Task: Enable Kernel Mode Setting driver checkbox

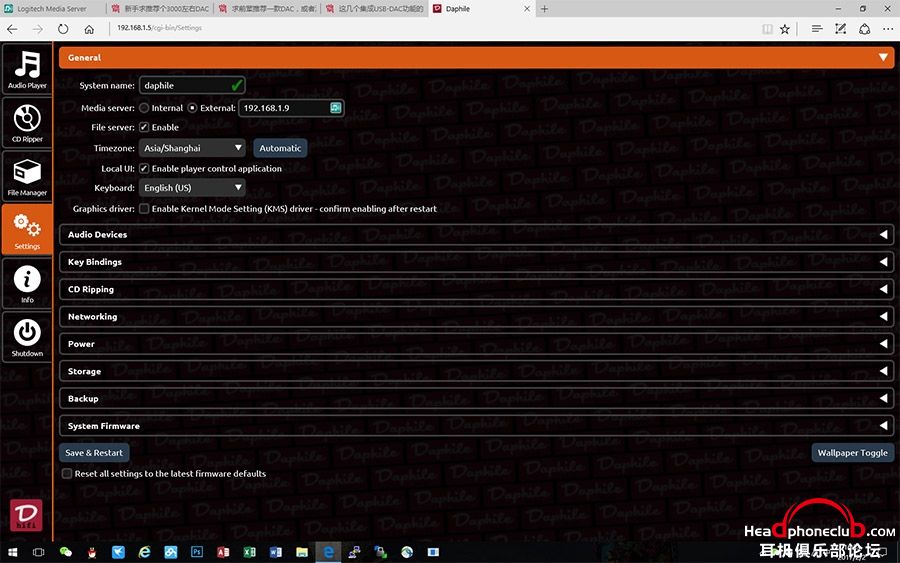Action: pos(144,209)
